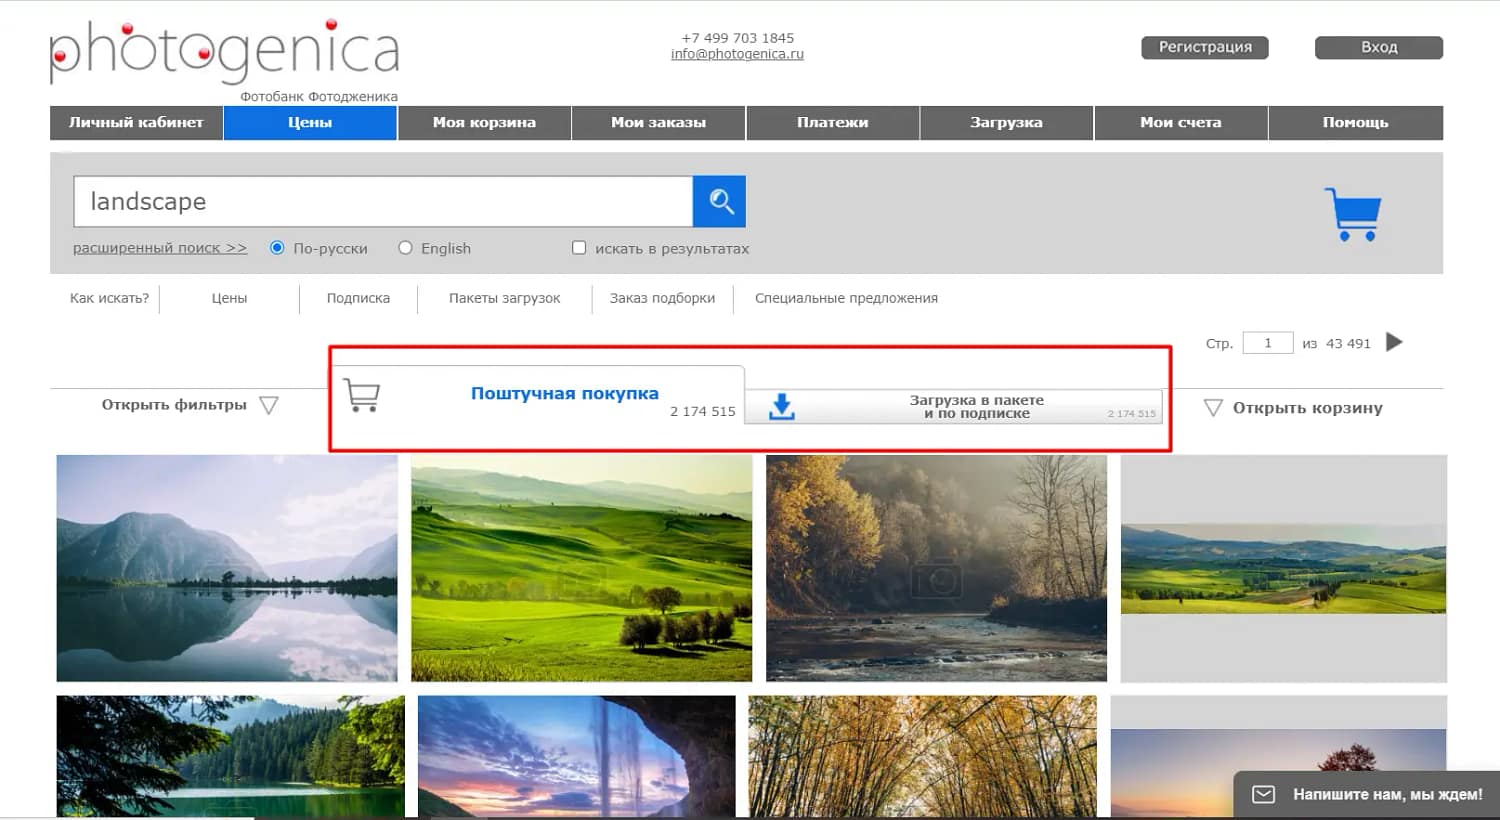Enable the искать в результатах checkbox

coord(579,247)
